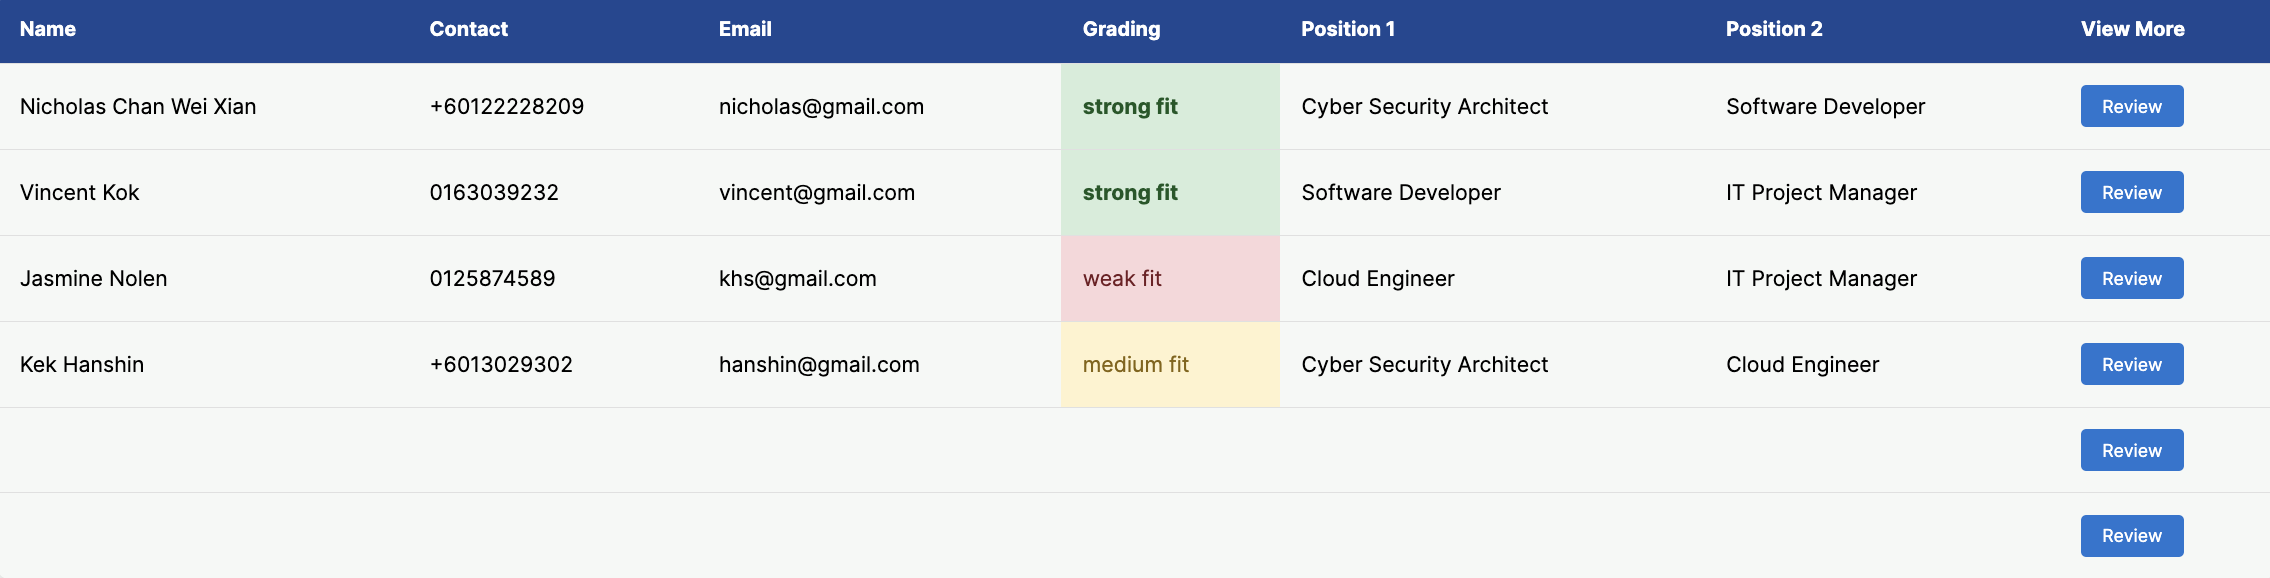Screen dimensions: 2270x578
Task: Select the Position 1 column header
Action: point(1348,29)
